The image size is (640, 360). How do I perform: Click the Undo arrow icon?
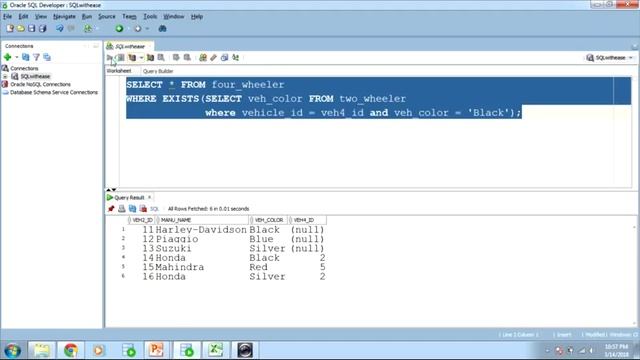60,29
